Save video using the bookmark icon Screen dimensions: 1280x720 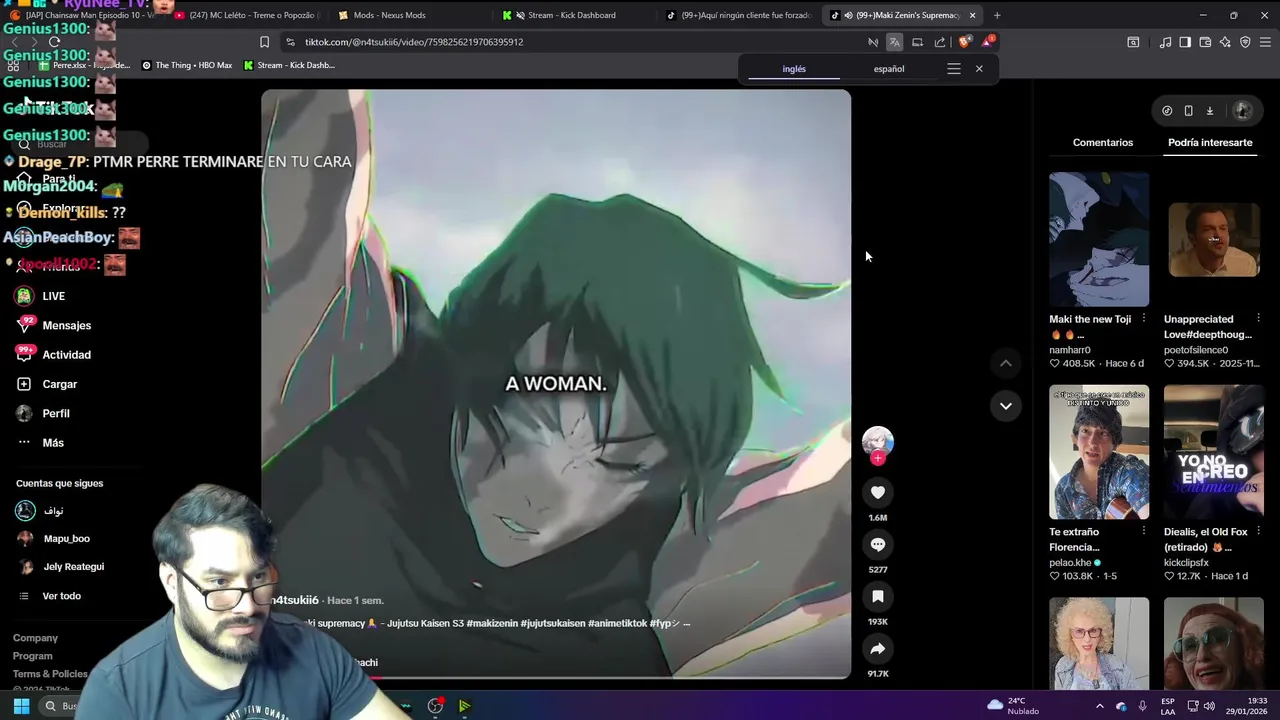click(878, 596)
